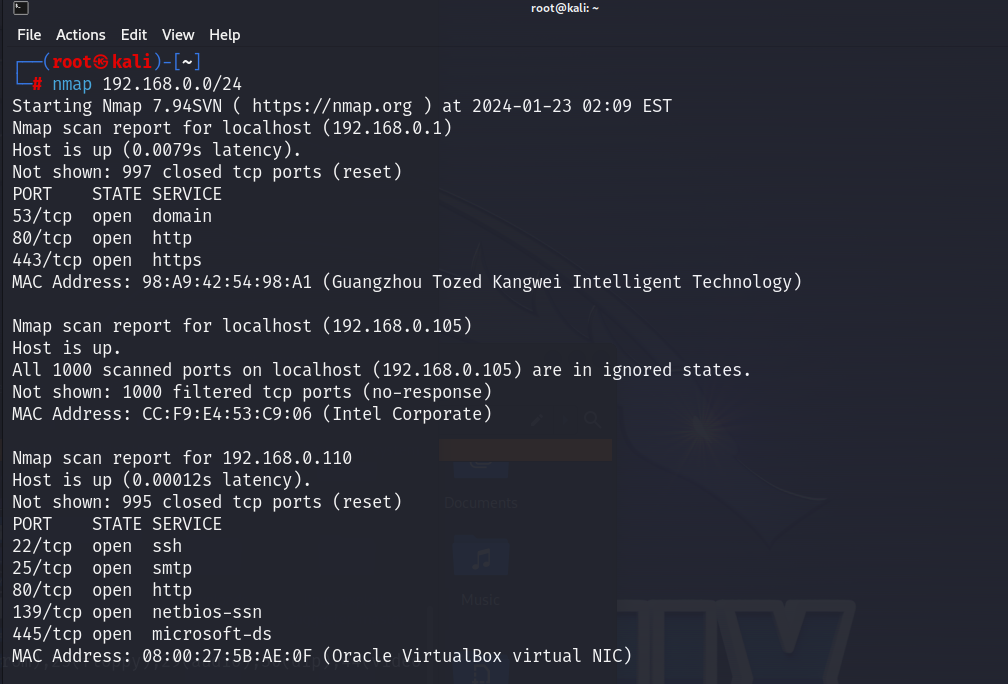Click the 192.168.0.0/24 command argument
This screenshot has width=1008, height=684.
point(172,84)
